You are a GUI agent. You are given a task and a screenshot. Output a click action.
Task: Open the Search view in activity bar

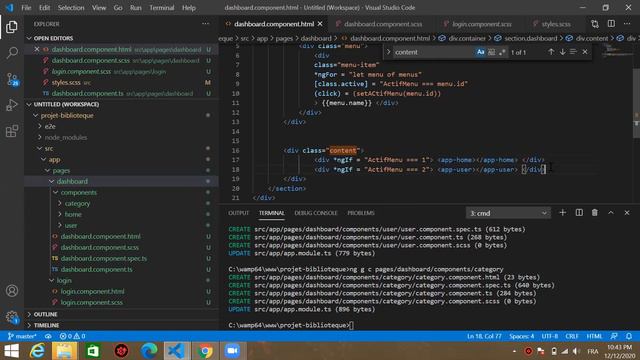click(12, 53)
